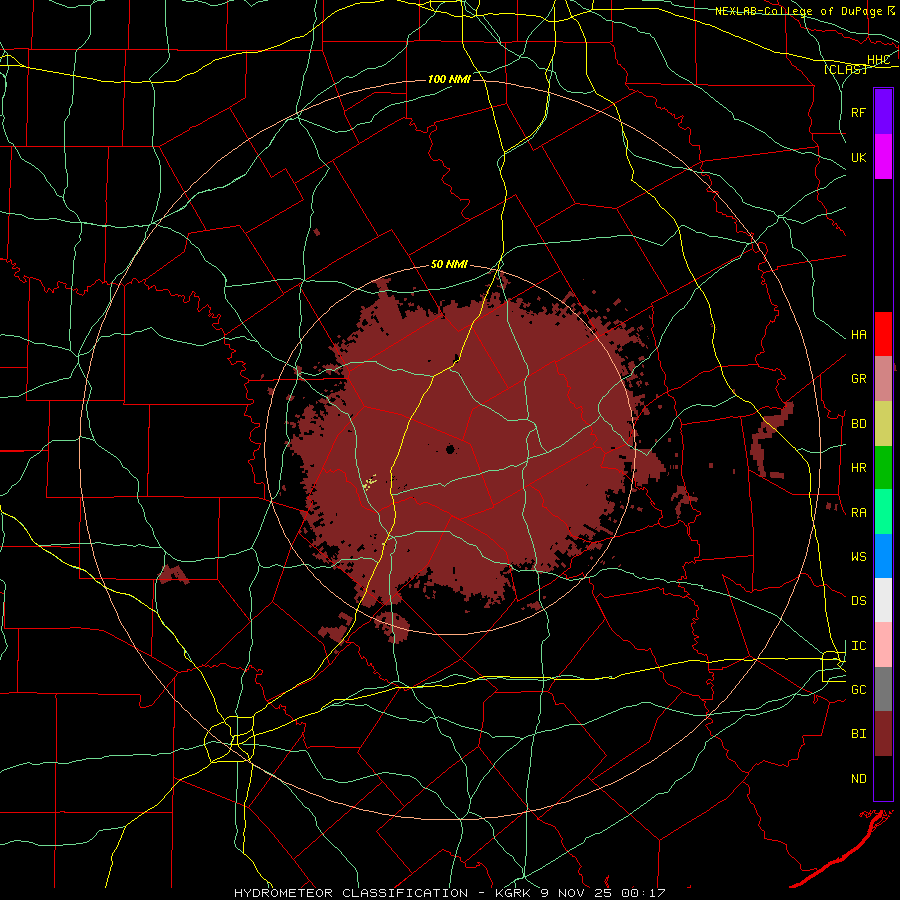900x900 pixels.
Task: Click the WS legend label
Action: point(859,556)
